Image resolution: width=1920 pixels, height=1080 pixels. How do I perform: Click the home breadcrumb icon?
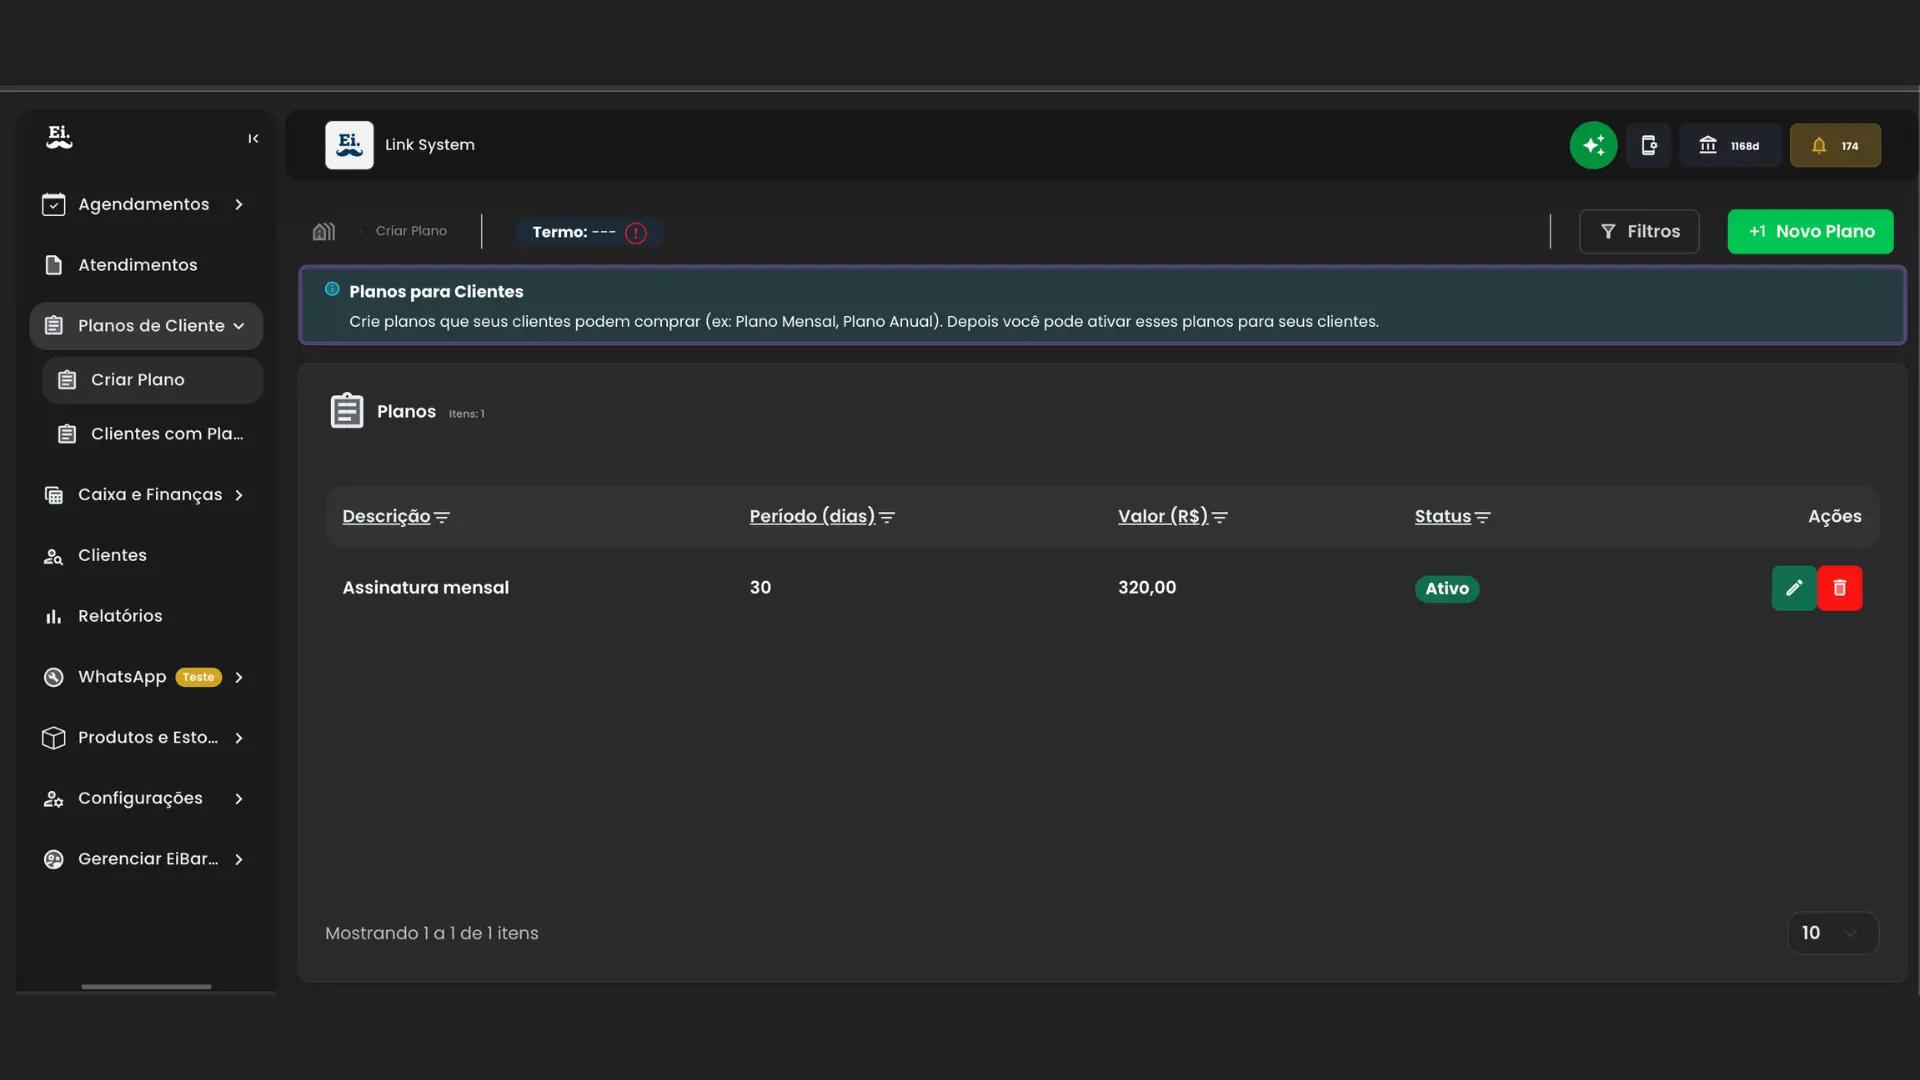(323, 231)
